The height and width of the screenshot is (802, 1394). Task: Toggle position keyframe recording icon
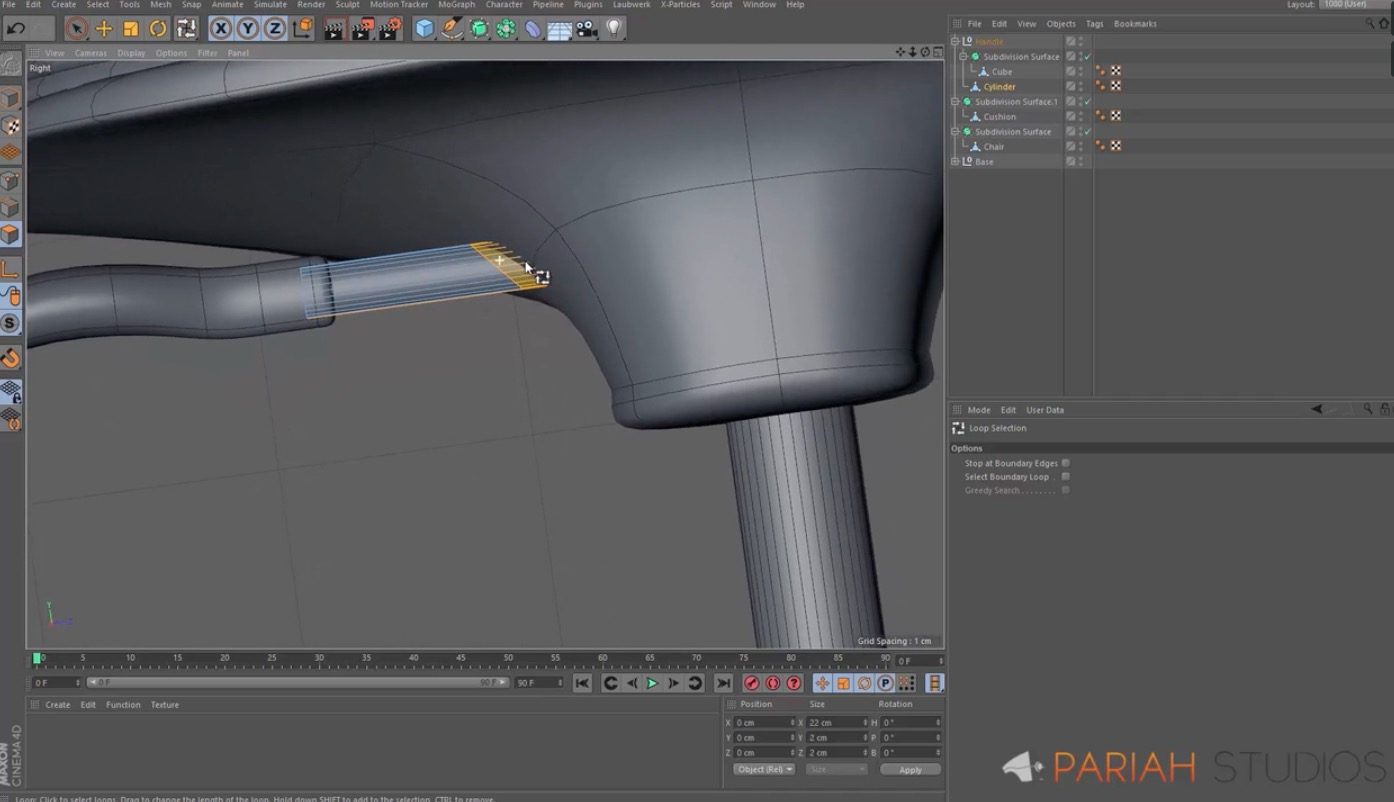tap(822, 683)
